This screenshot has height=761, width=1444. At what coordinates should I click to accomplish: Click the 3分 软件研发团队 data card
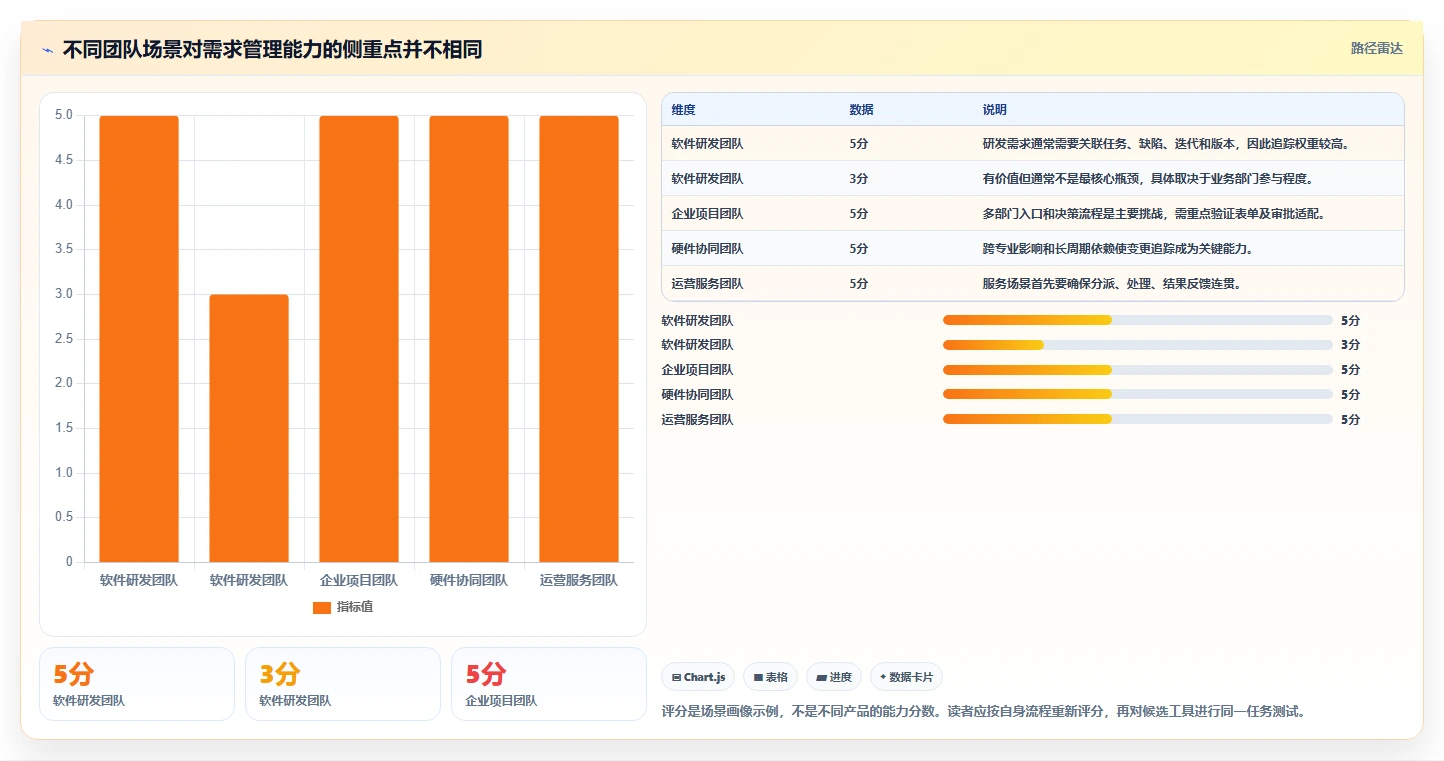point(343,684)
